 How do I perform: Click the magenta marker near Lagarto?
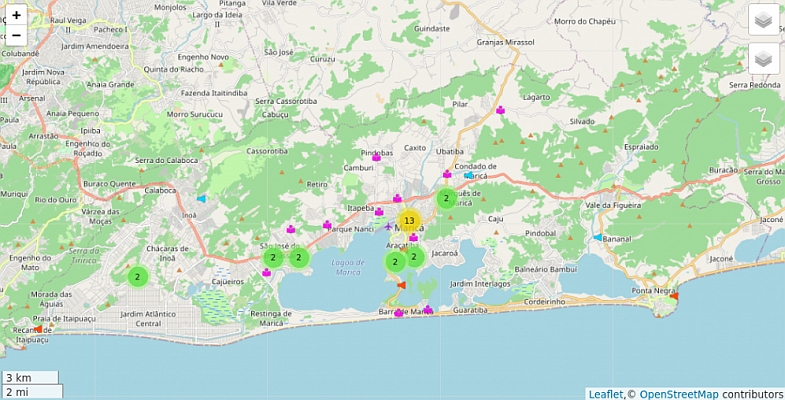click(500, 110)
